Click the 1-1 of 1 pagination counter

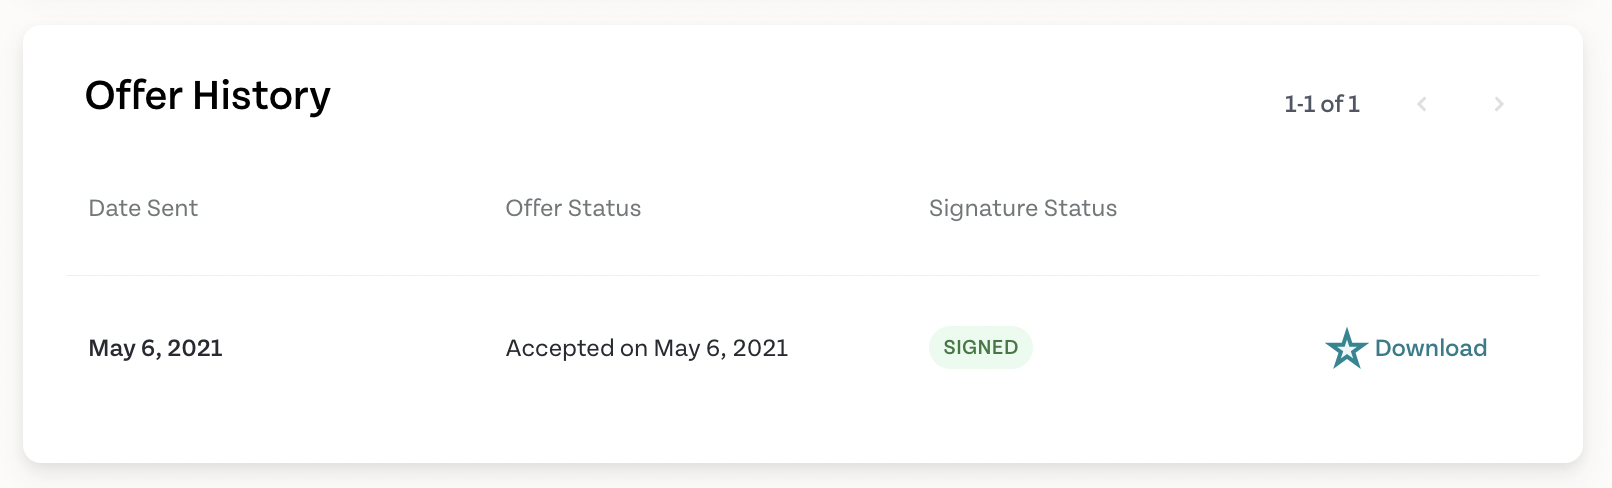pos(1322,104)
